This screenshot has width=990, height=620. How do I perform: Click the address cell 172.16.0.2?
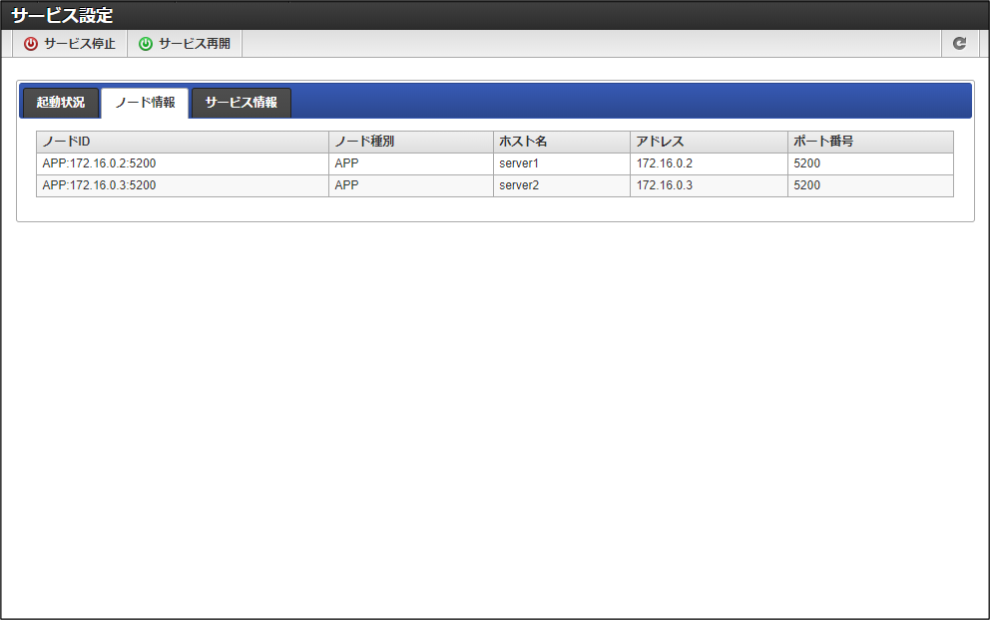click(x=709, y=164)
